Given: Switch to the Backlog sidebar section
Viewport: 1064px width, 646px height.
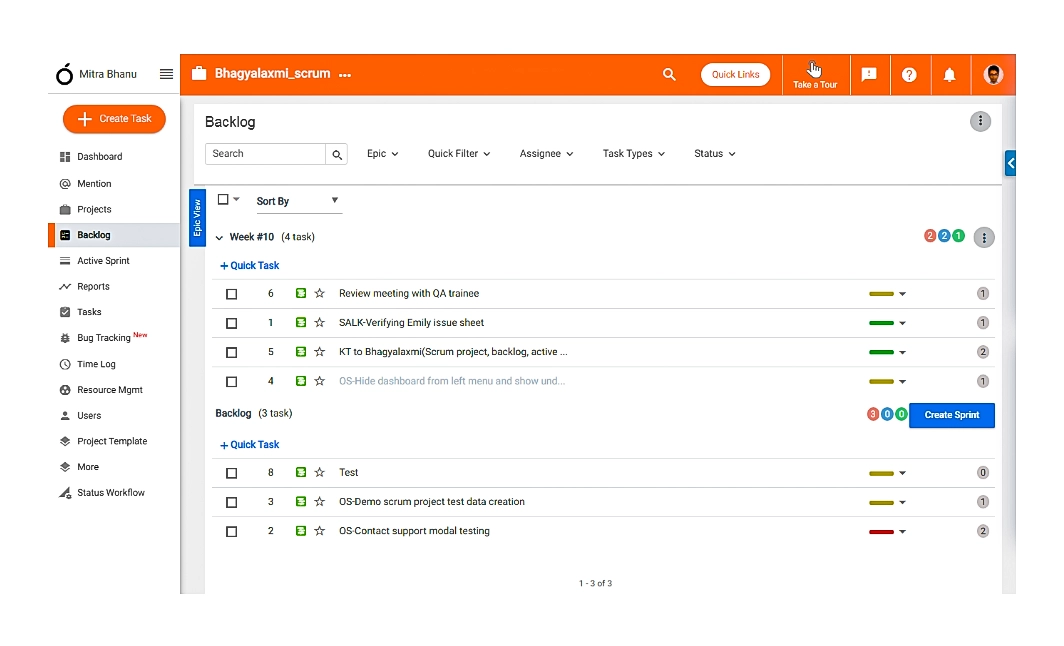Looking at the screenshot, I should pyautogui.click(x=94, y=234).
